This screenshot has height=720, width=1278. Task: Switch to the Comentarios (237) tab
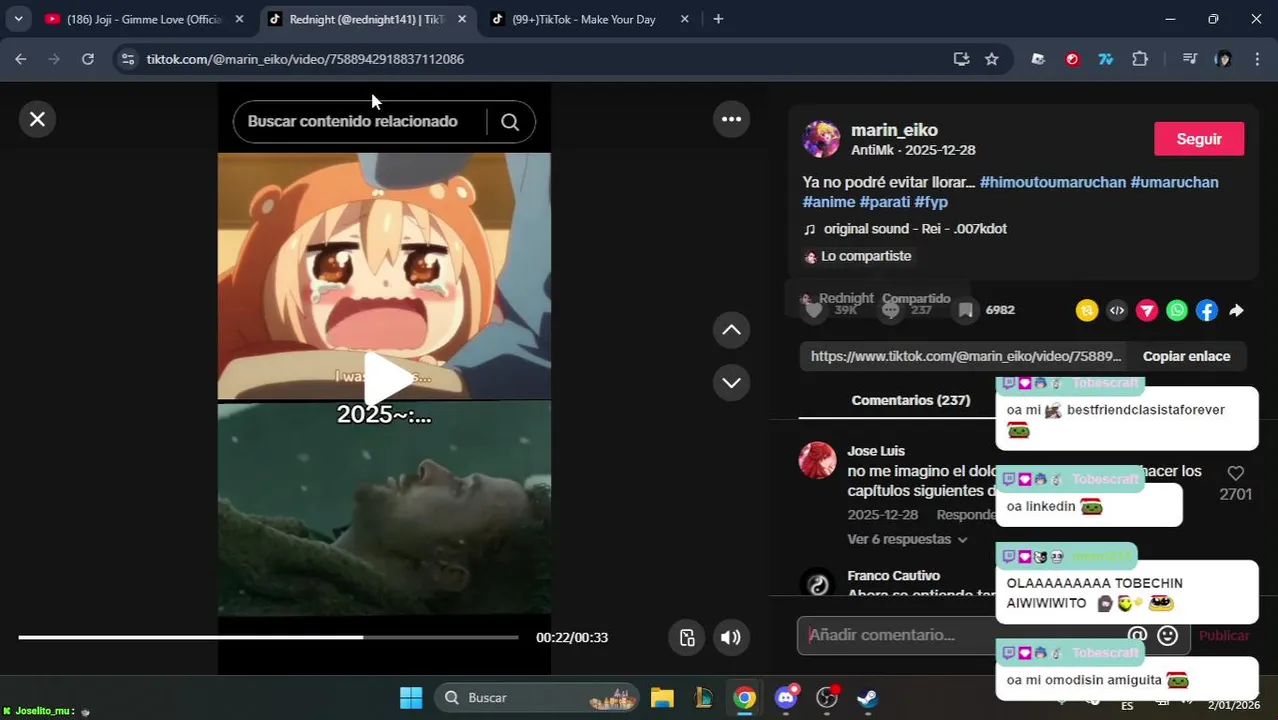[x=911, y=400]
